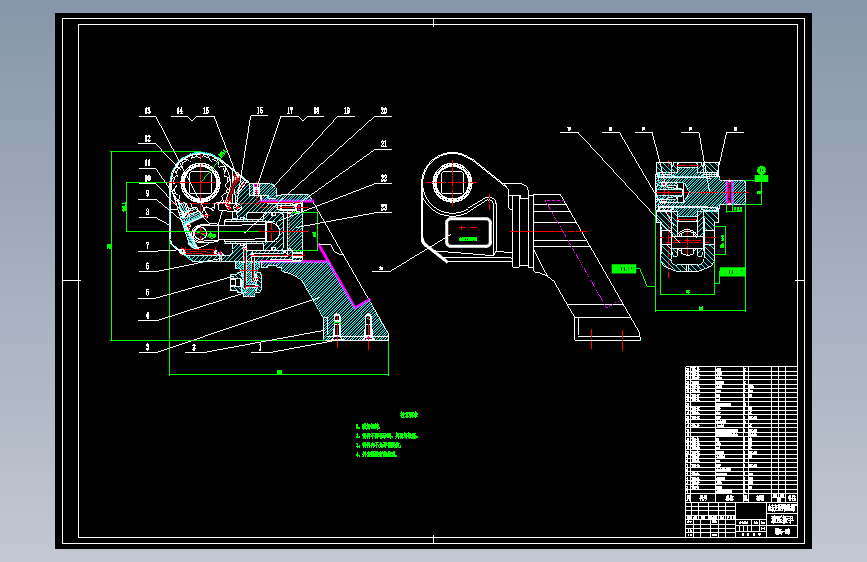This screenshot has width=867, height=562.
Task: Select part balloon number 20
Action: tap(384, 111)
